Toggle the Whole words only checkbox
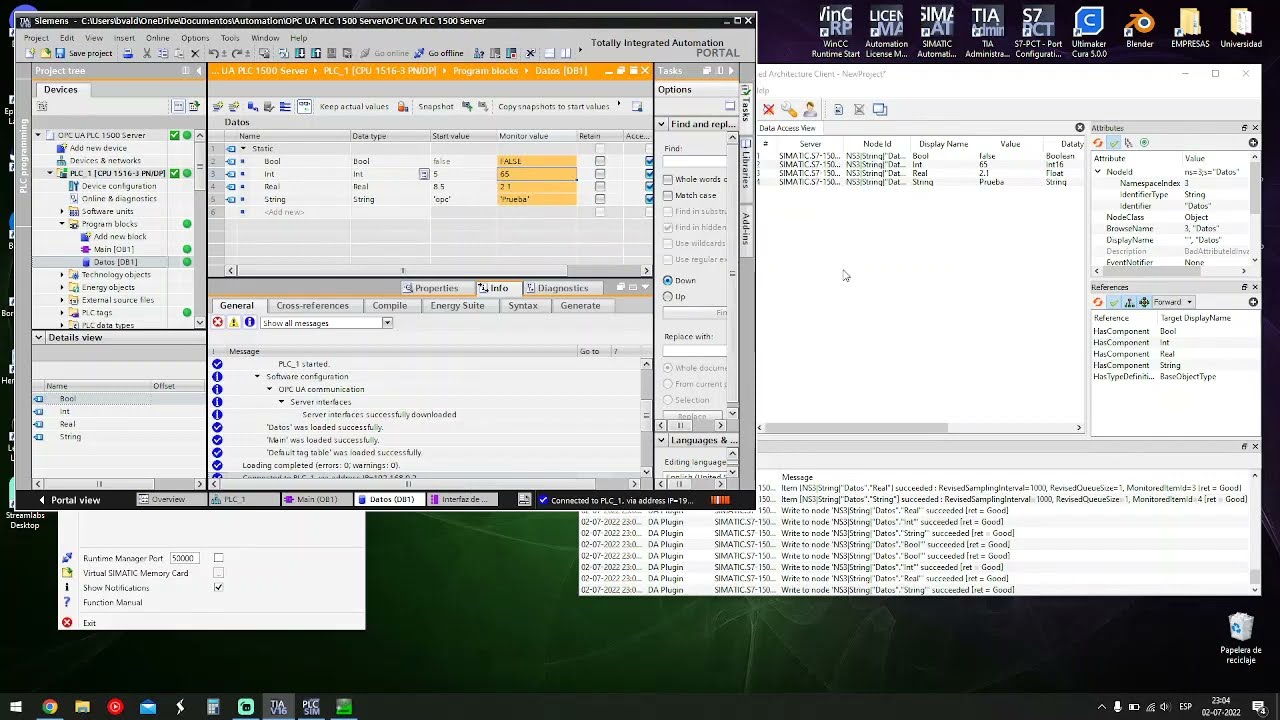This screenshot has width=1280, height=720. [668, 179]
